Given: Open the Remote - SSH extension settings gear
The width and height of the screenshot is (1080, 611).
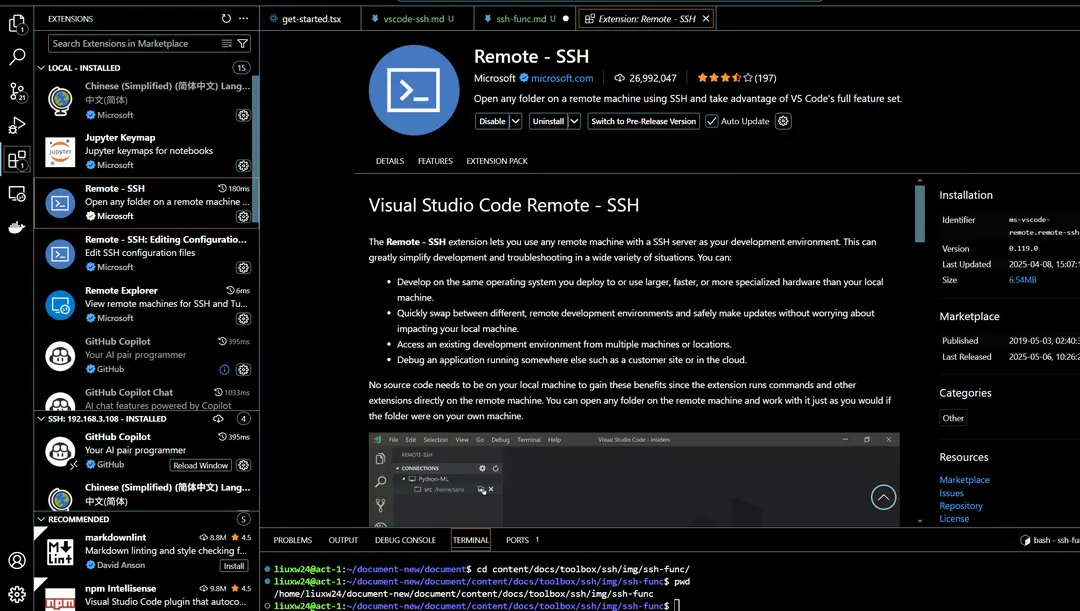Looking at the screenshot, I should click(783, 121).
